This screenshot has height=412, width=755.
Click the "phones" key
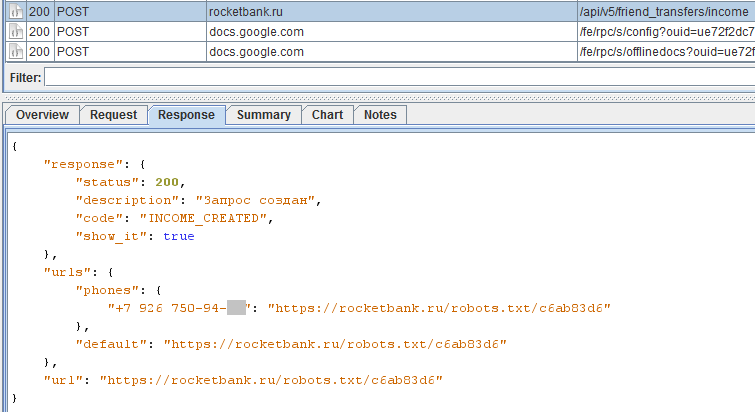pyautogui.click(x=107, y=290)
